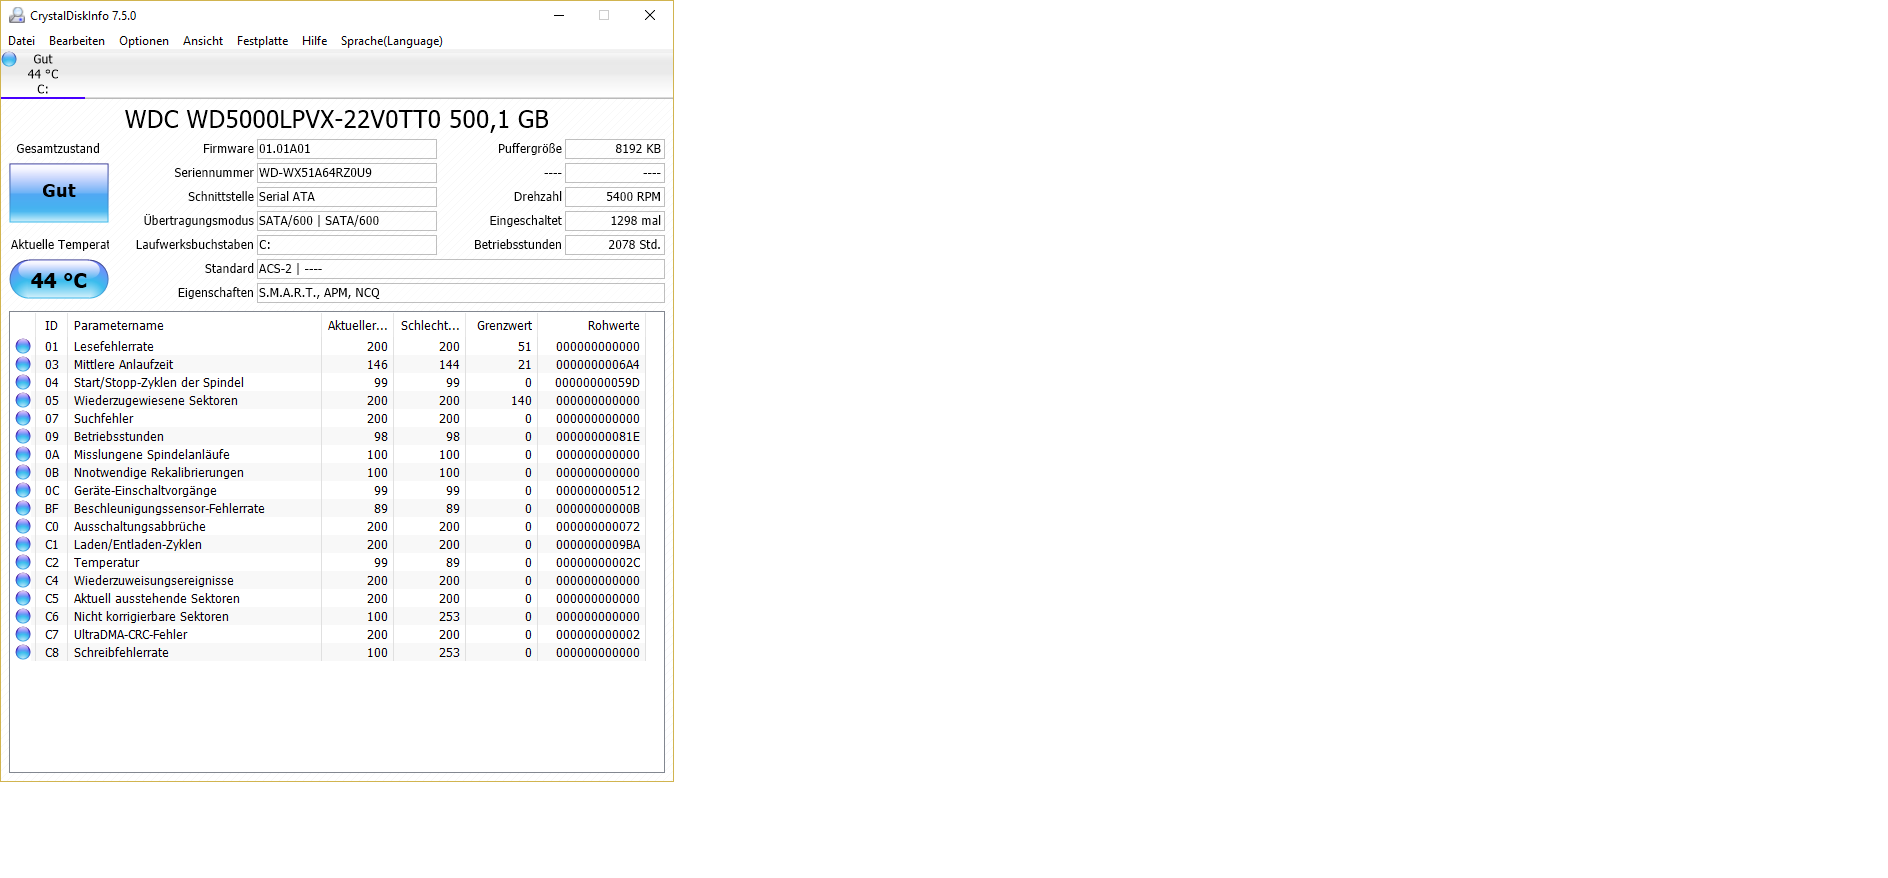Open the Optionen menu

click(x=144, y=41)
